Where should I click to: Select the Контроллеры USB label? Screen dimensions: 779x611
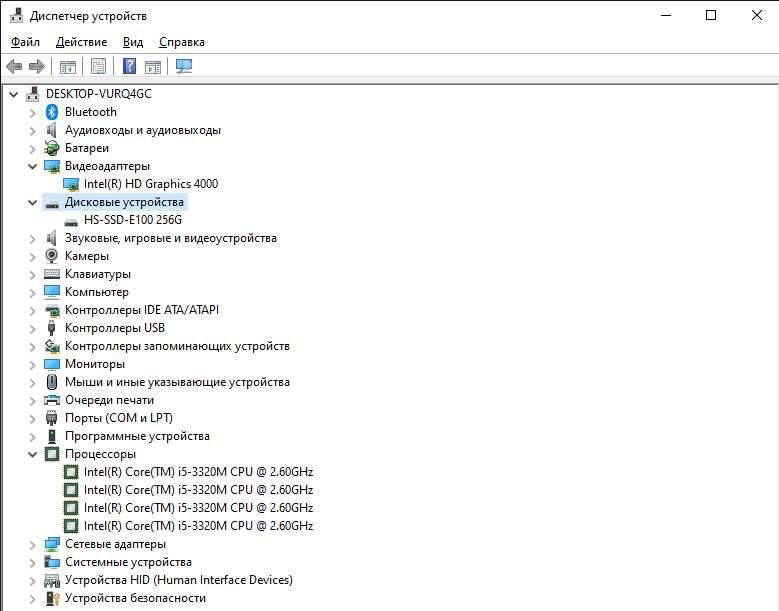pos(115,328)
